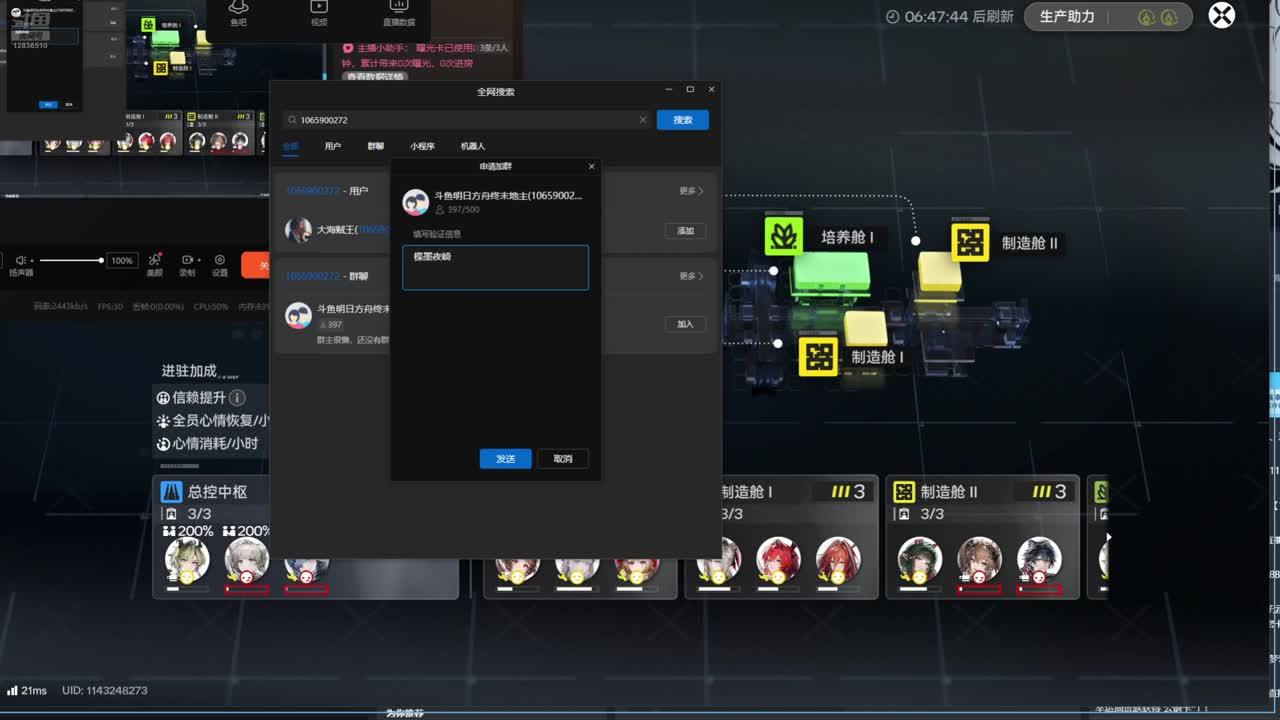Adjust the speaker volume slider

click(70, 260)
